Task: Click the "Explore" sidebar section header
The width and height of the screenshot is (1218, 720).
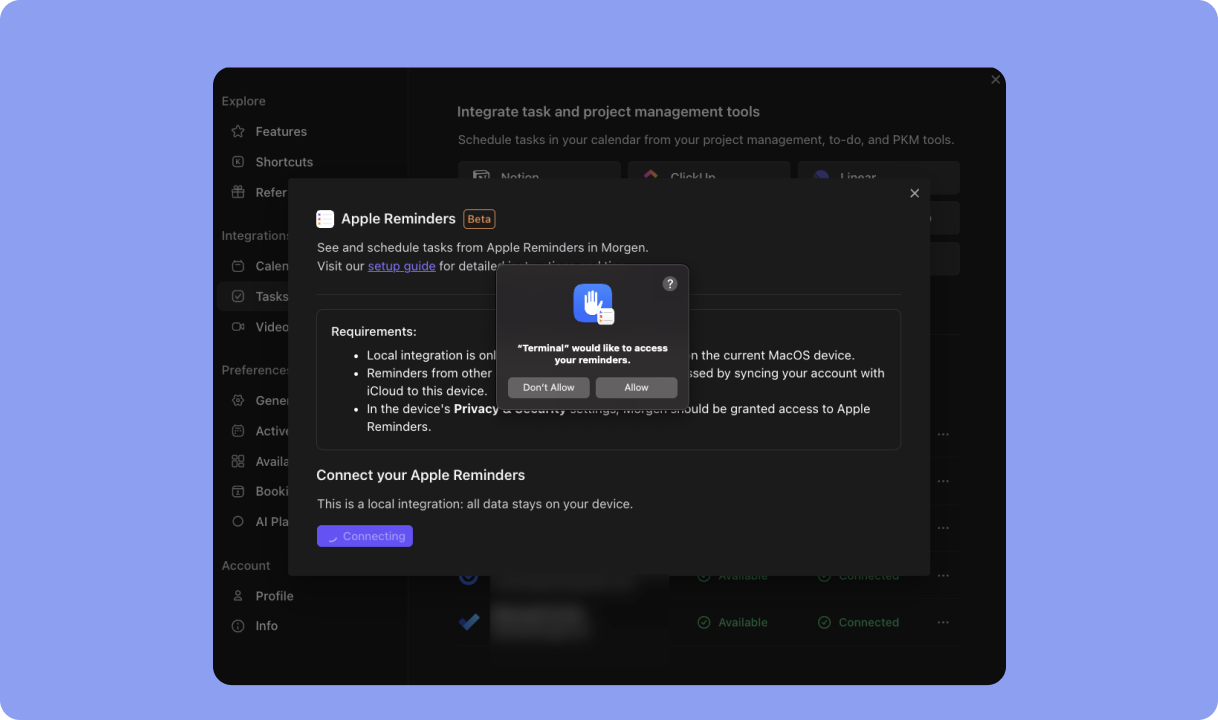Action: point(244,101)
